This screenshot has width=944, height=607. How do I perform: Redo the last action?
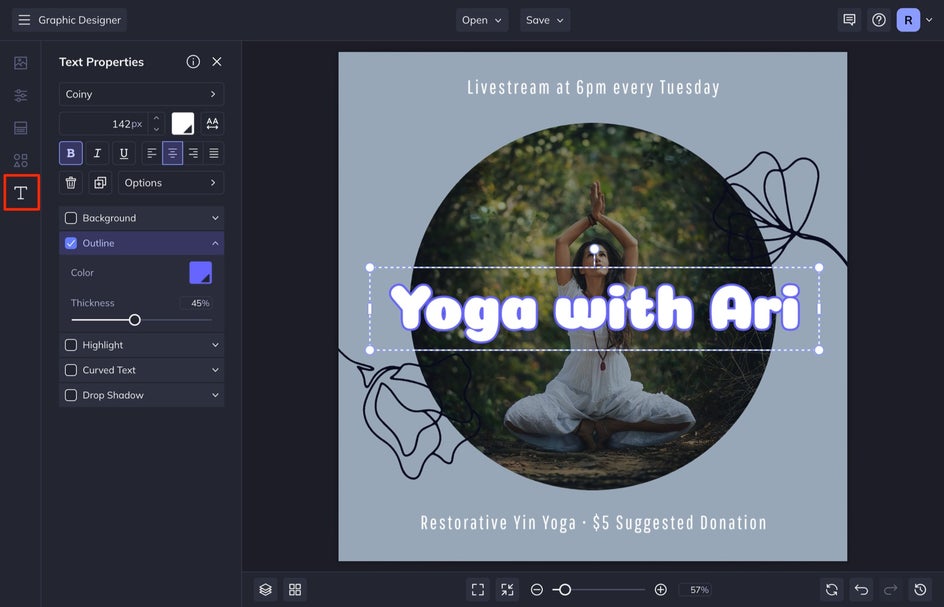(890, 590)
